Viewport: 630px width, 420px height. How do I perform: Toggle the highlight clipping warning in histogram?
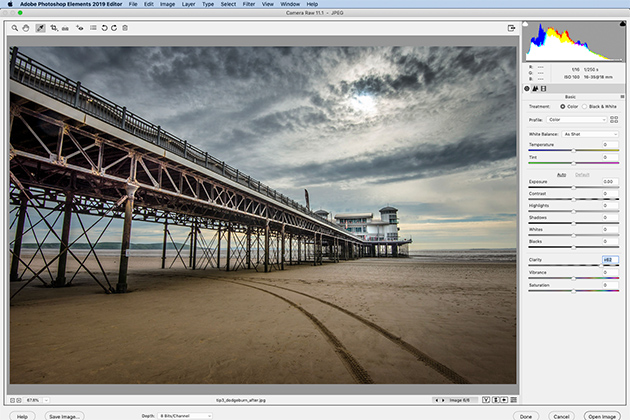623,24
